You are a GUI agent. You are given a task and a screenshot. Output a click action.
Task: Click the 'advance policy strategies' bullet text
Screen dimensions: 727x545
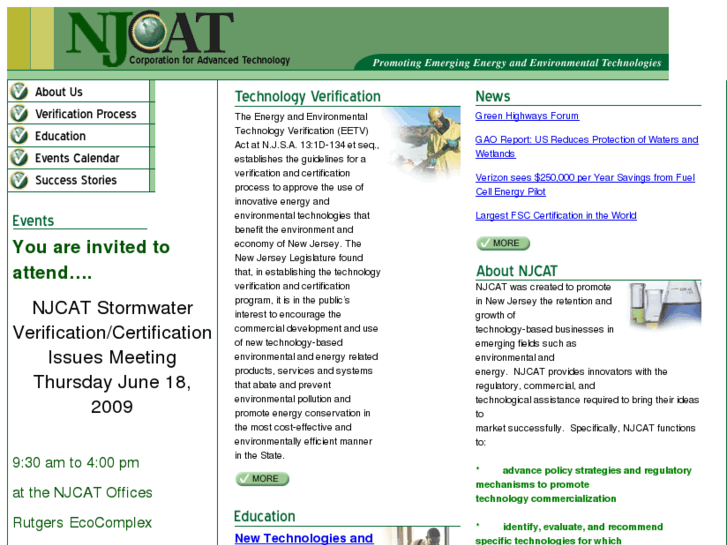tap(583, 485)
